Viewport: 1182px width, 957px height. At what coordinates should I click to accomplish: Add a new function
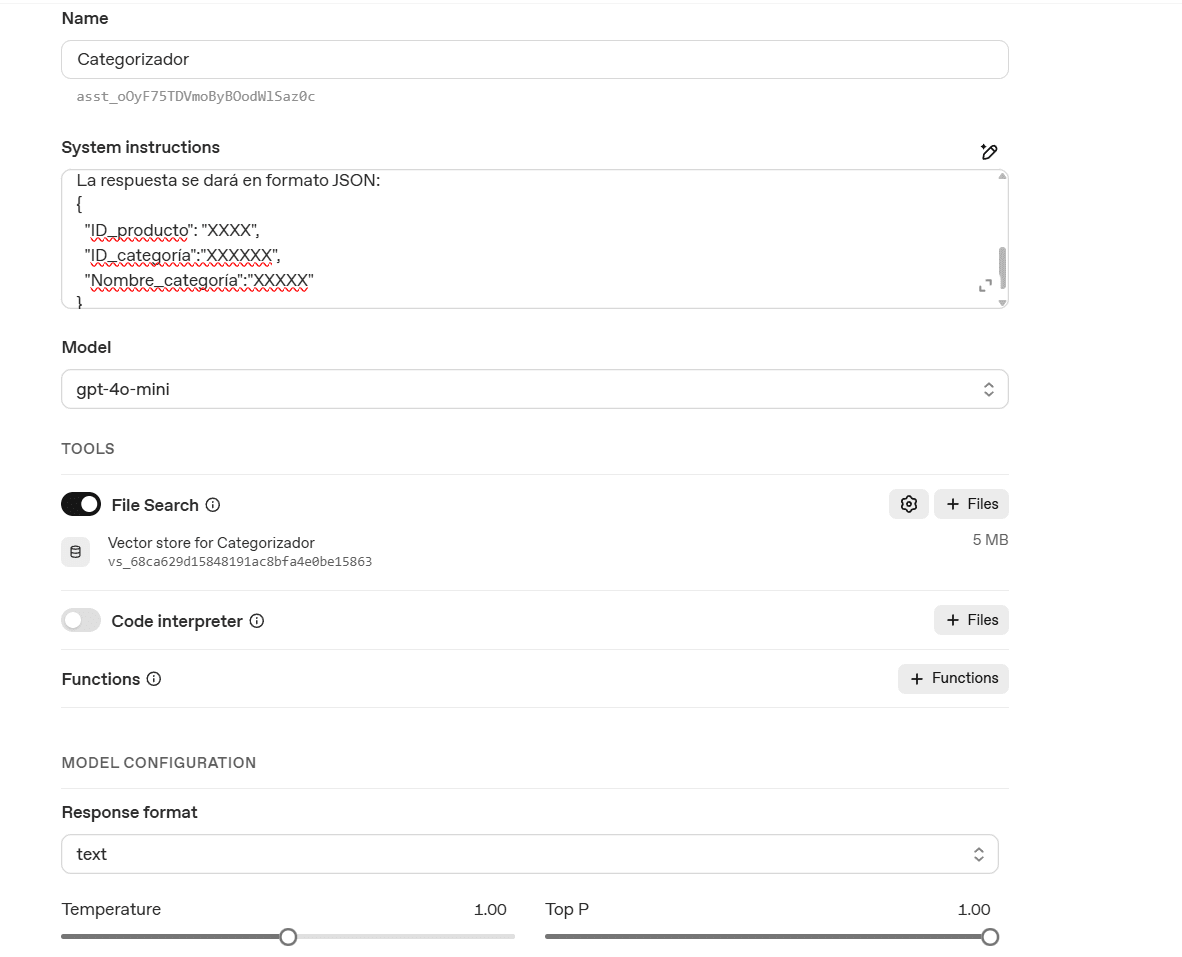click(953, 678)
